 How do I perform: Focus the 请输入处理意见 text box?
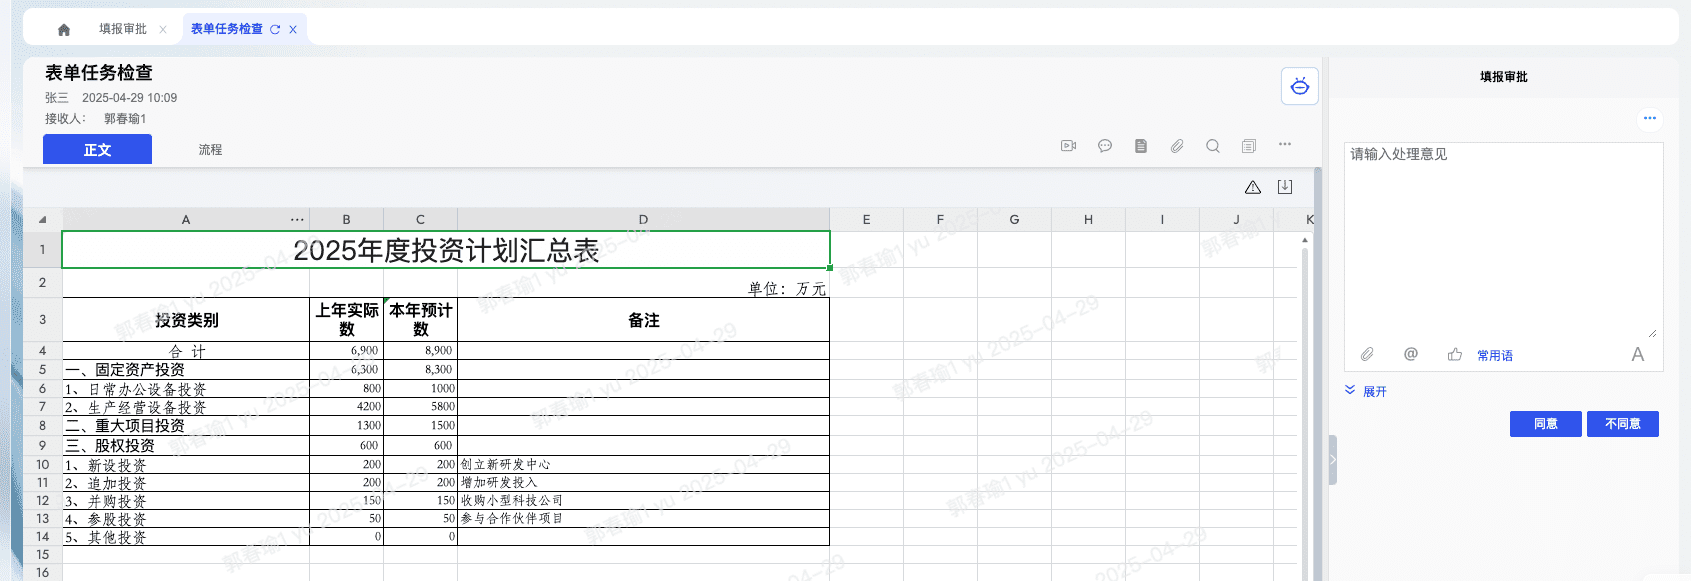point(1503,240)
